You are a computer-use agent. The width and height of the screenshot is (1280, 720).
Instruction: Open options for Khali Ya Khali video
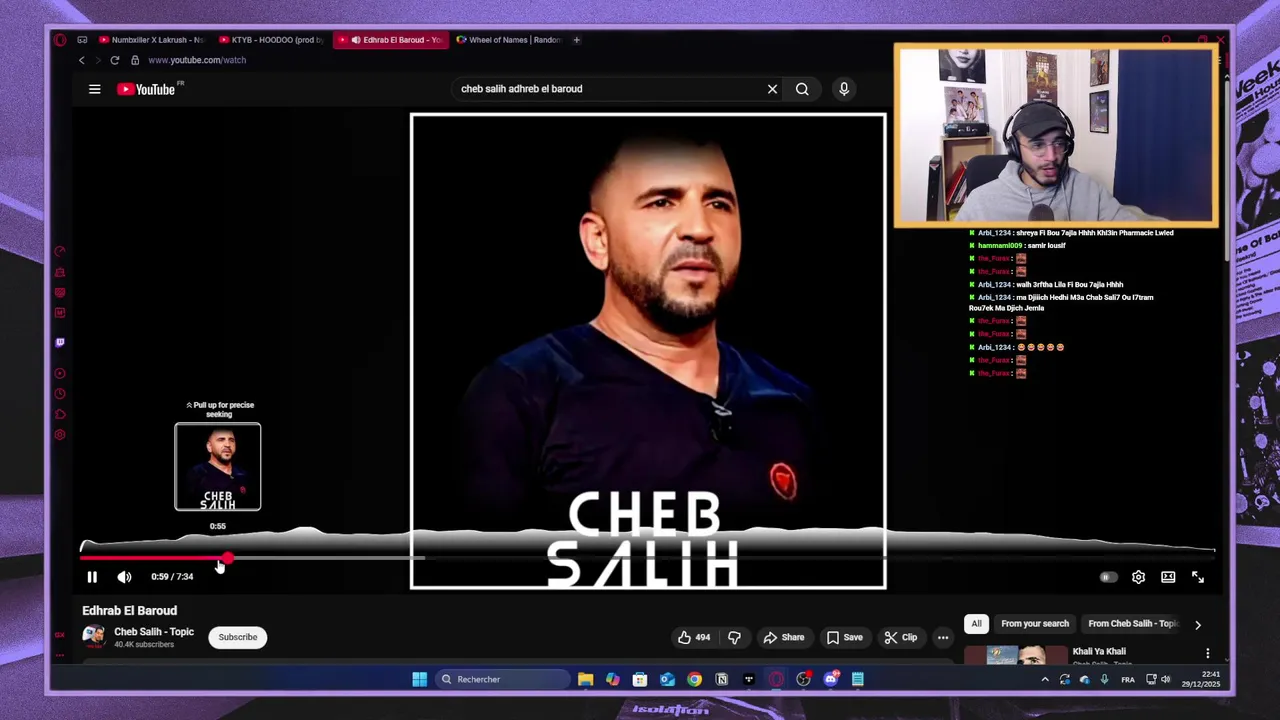[x=1207, y=653]
